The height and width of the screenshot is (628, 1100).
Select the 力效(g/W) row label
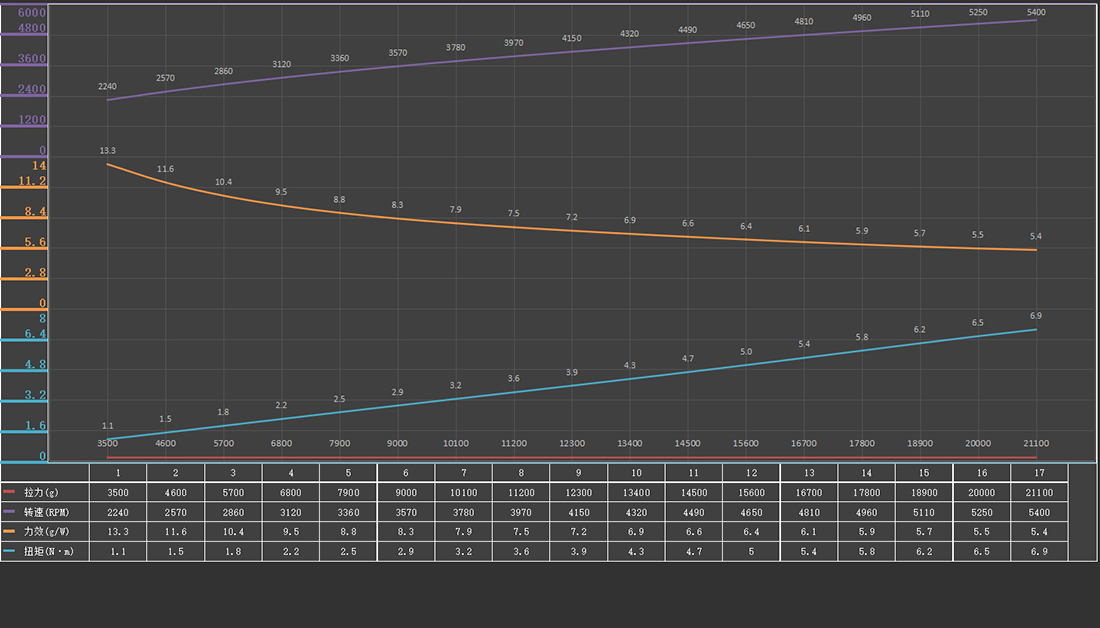tap(47, 531)
